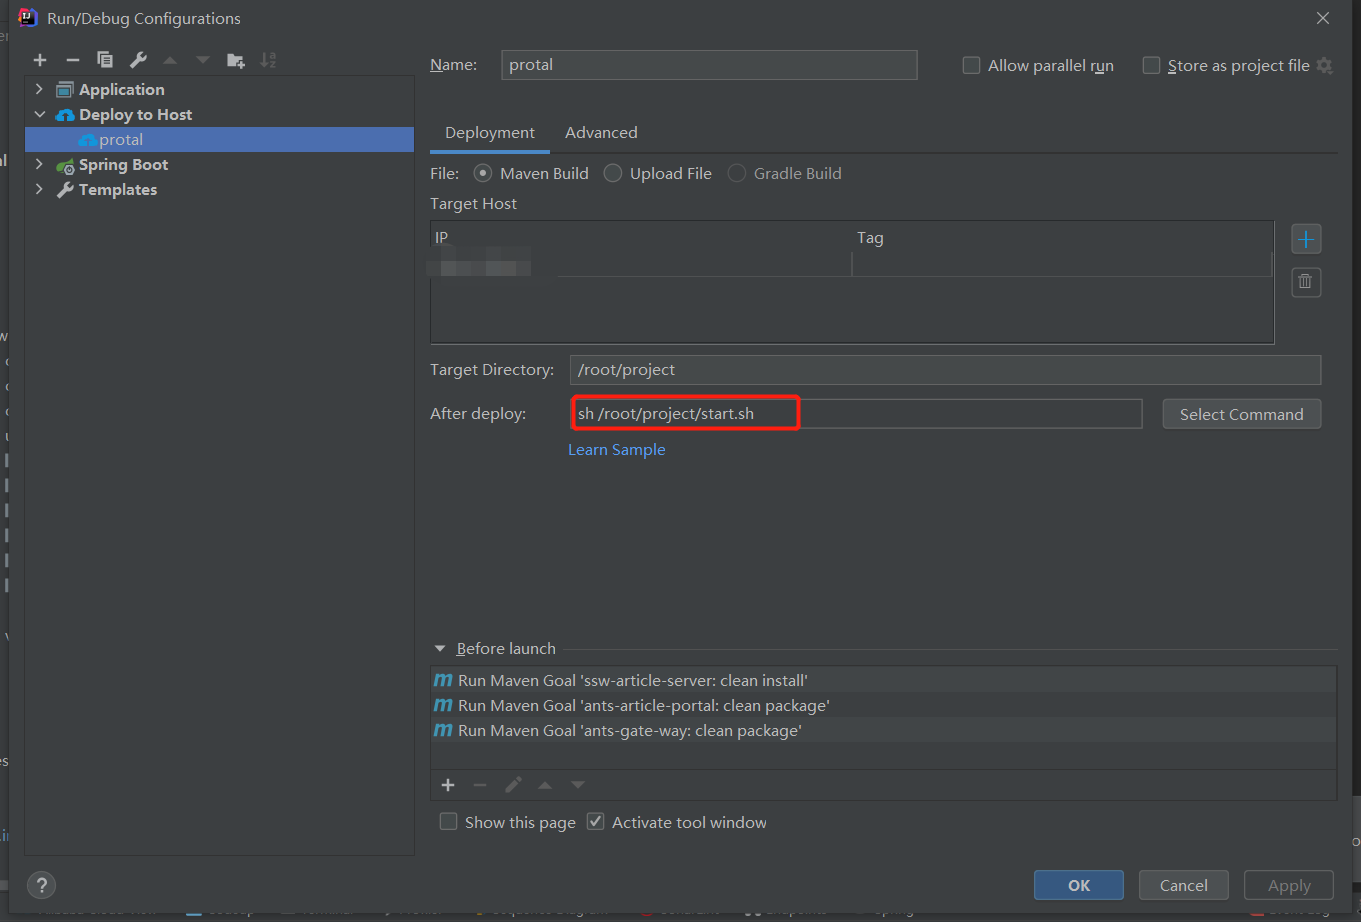The image size is (1361, 922).
Task: Move before launch task up
Action: coord(545,785)
